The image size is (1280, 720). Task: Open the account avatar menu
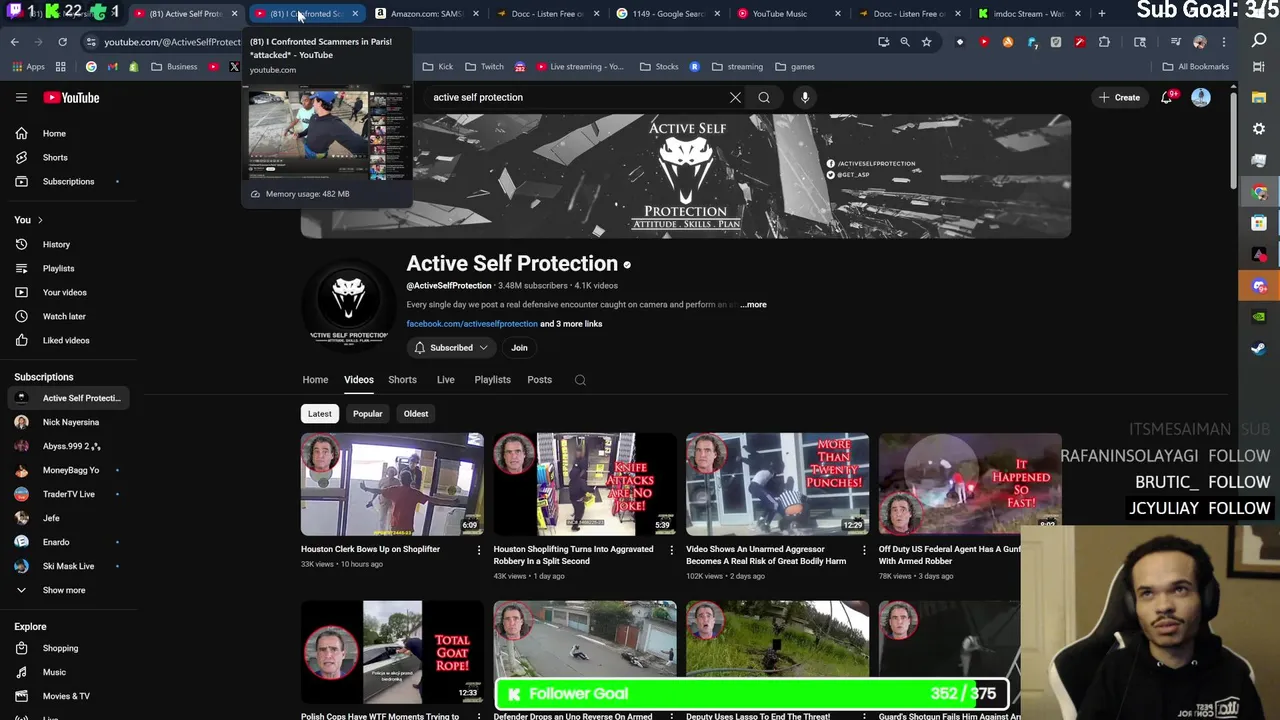[x=1201, y=97]
